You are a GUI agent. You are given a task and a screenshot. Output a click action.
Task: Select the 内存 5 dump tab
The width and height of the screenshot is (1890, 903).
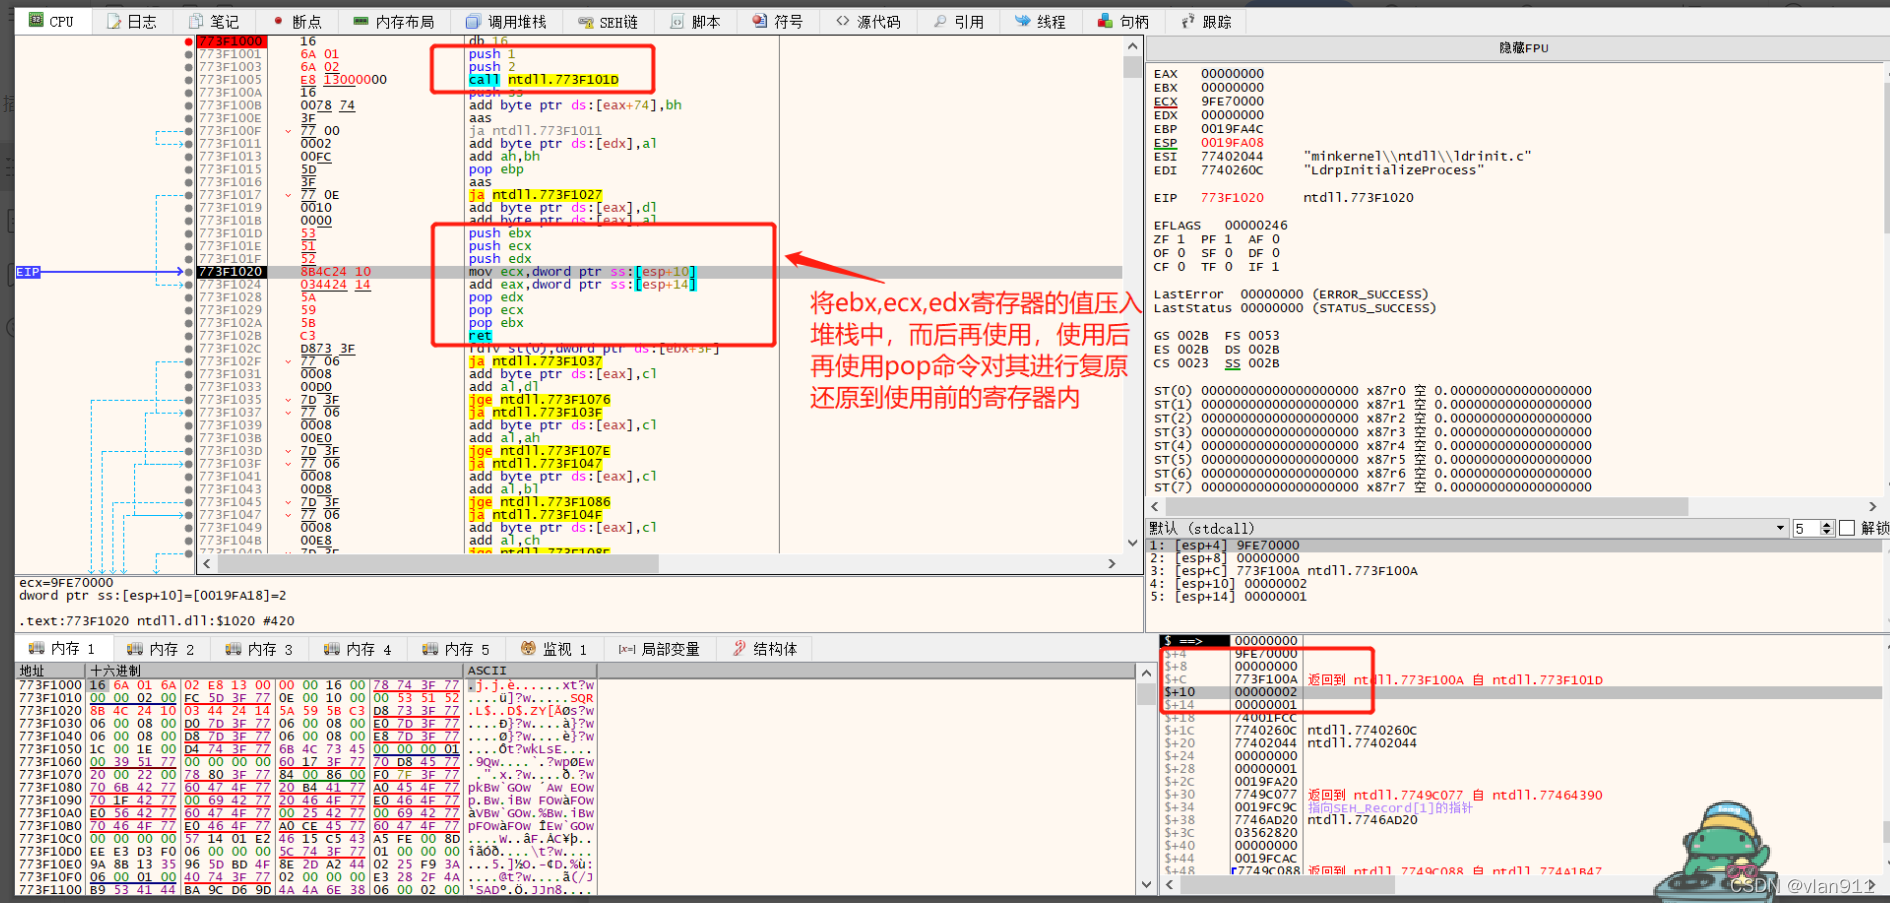click(x=455, y=649)
